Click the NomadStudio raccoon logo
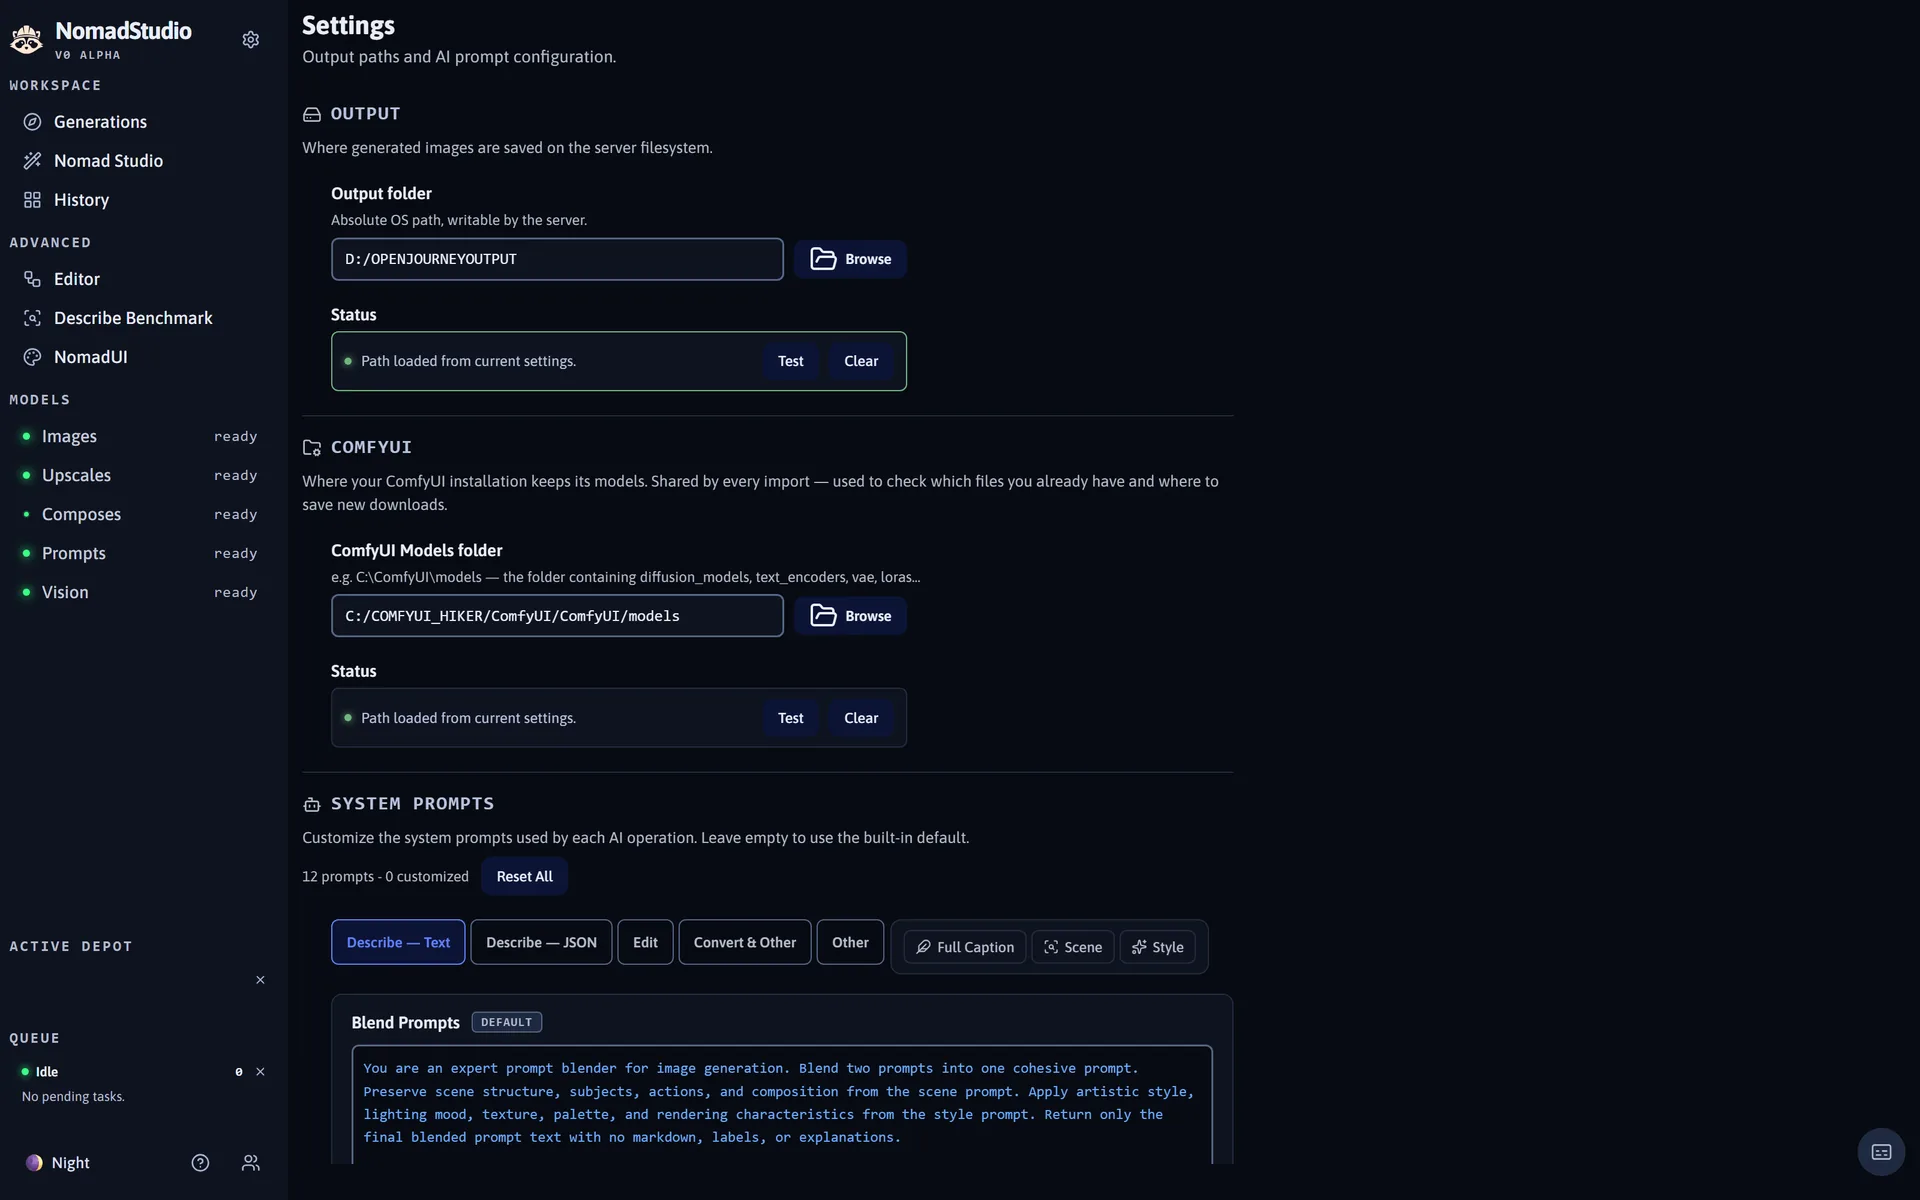1920x1200 pixels. coord(26,40)
